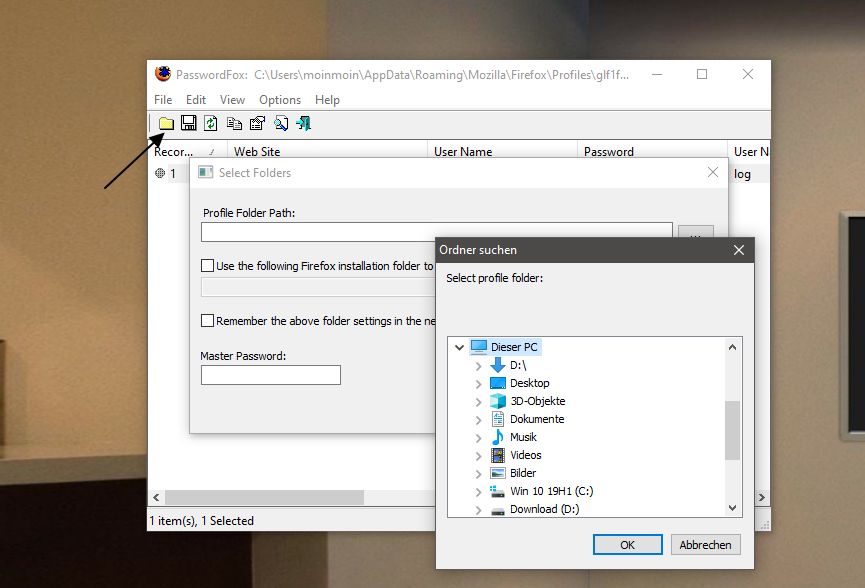Click the 'Recor...' column header
Image resolution: width=865 pixels, height=588 pixels.
(188, 152)
